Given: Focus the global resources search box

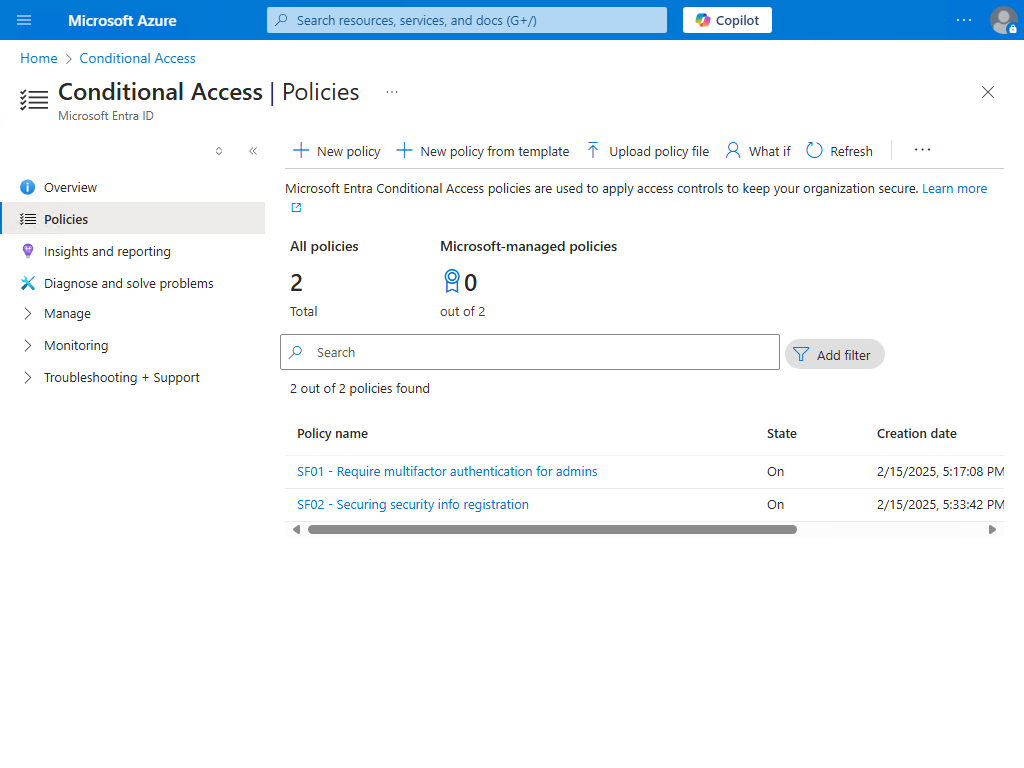Looking at the screenshot, I should 467,20.
